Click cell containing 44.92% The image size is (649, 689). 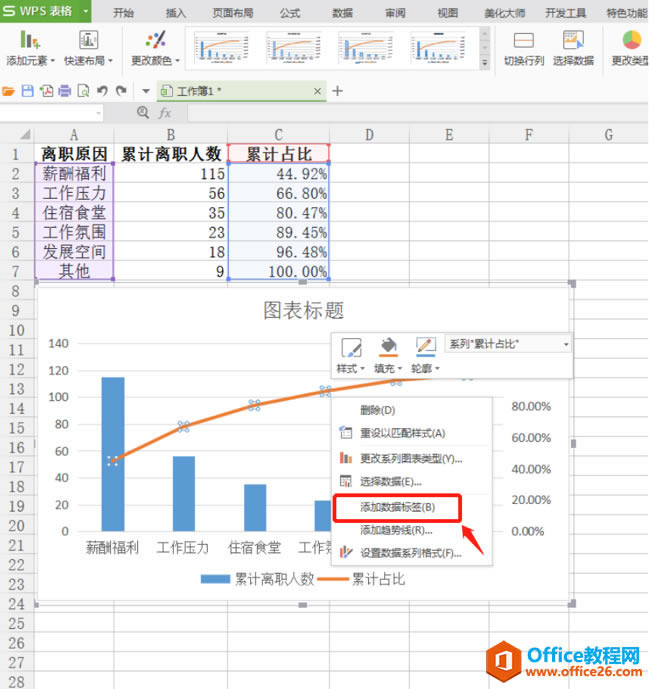[x=279, y=174]
